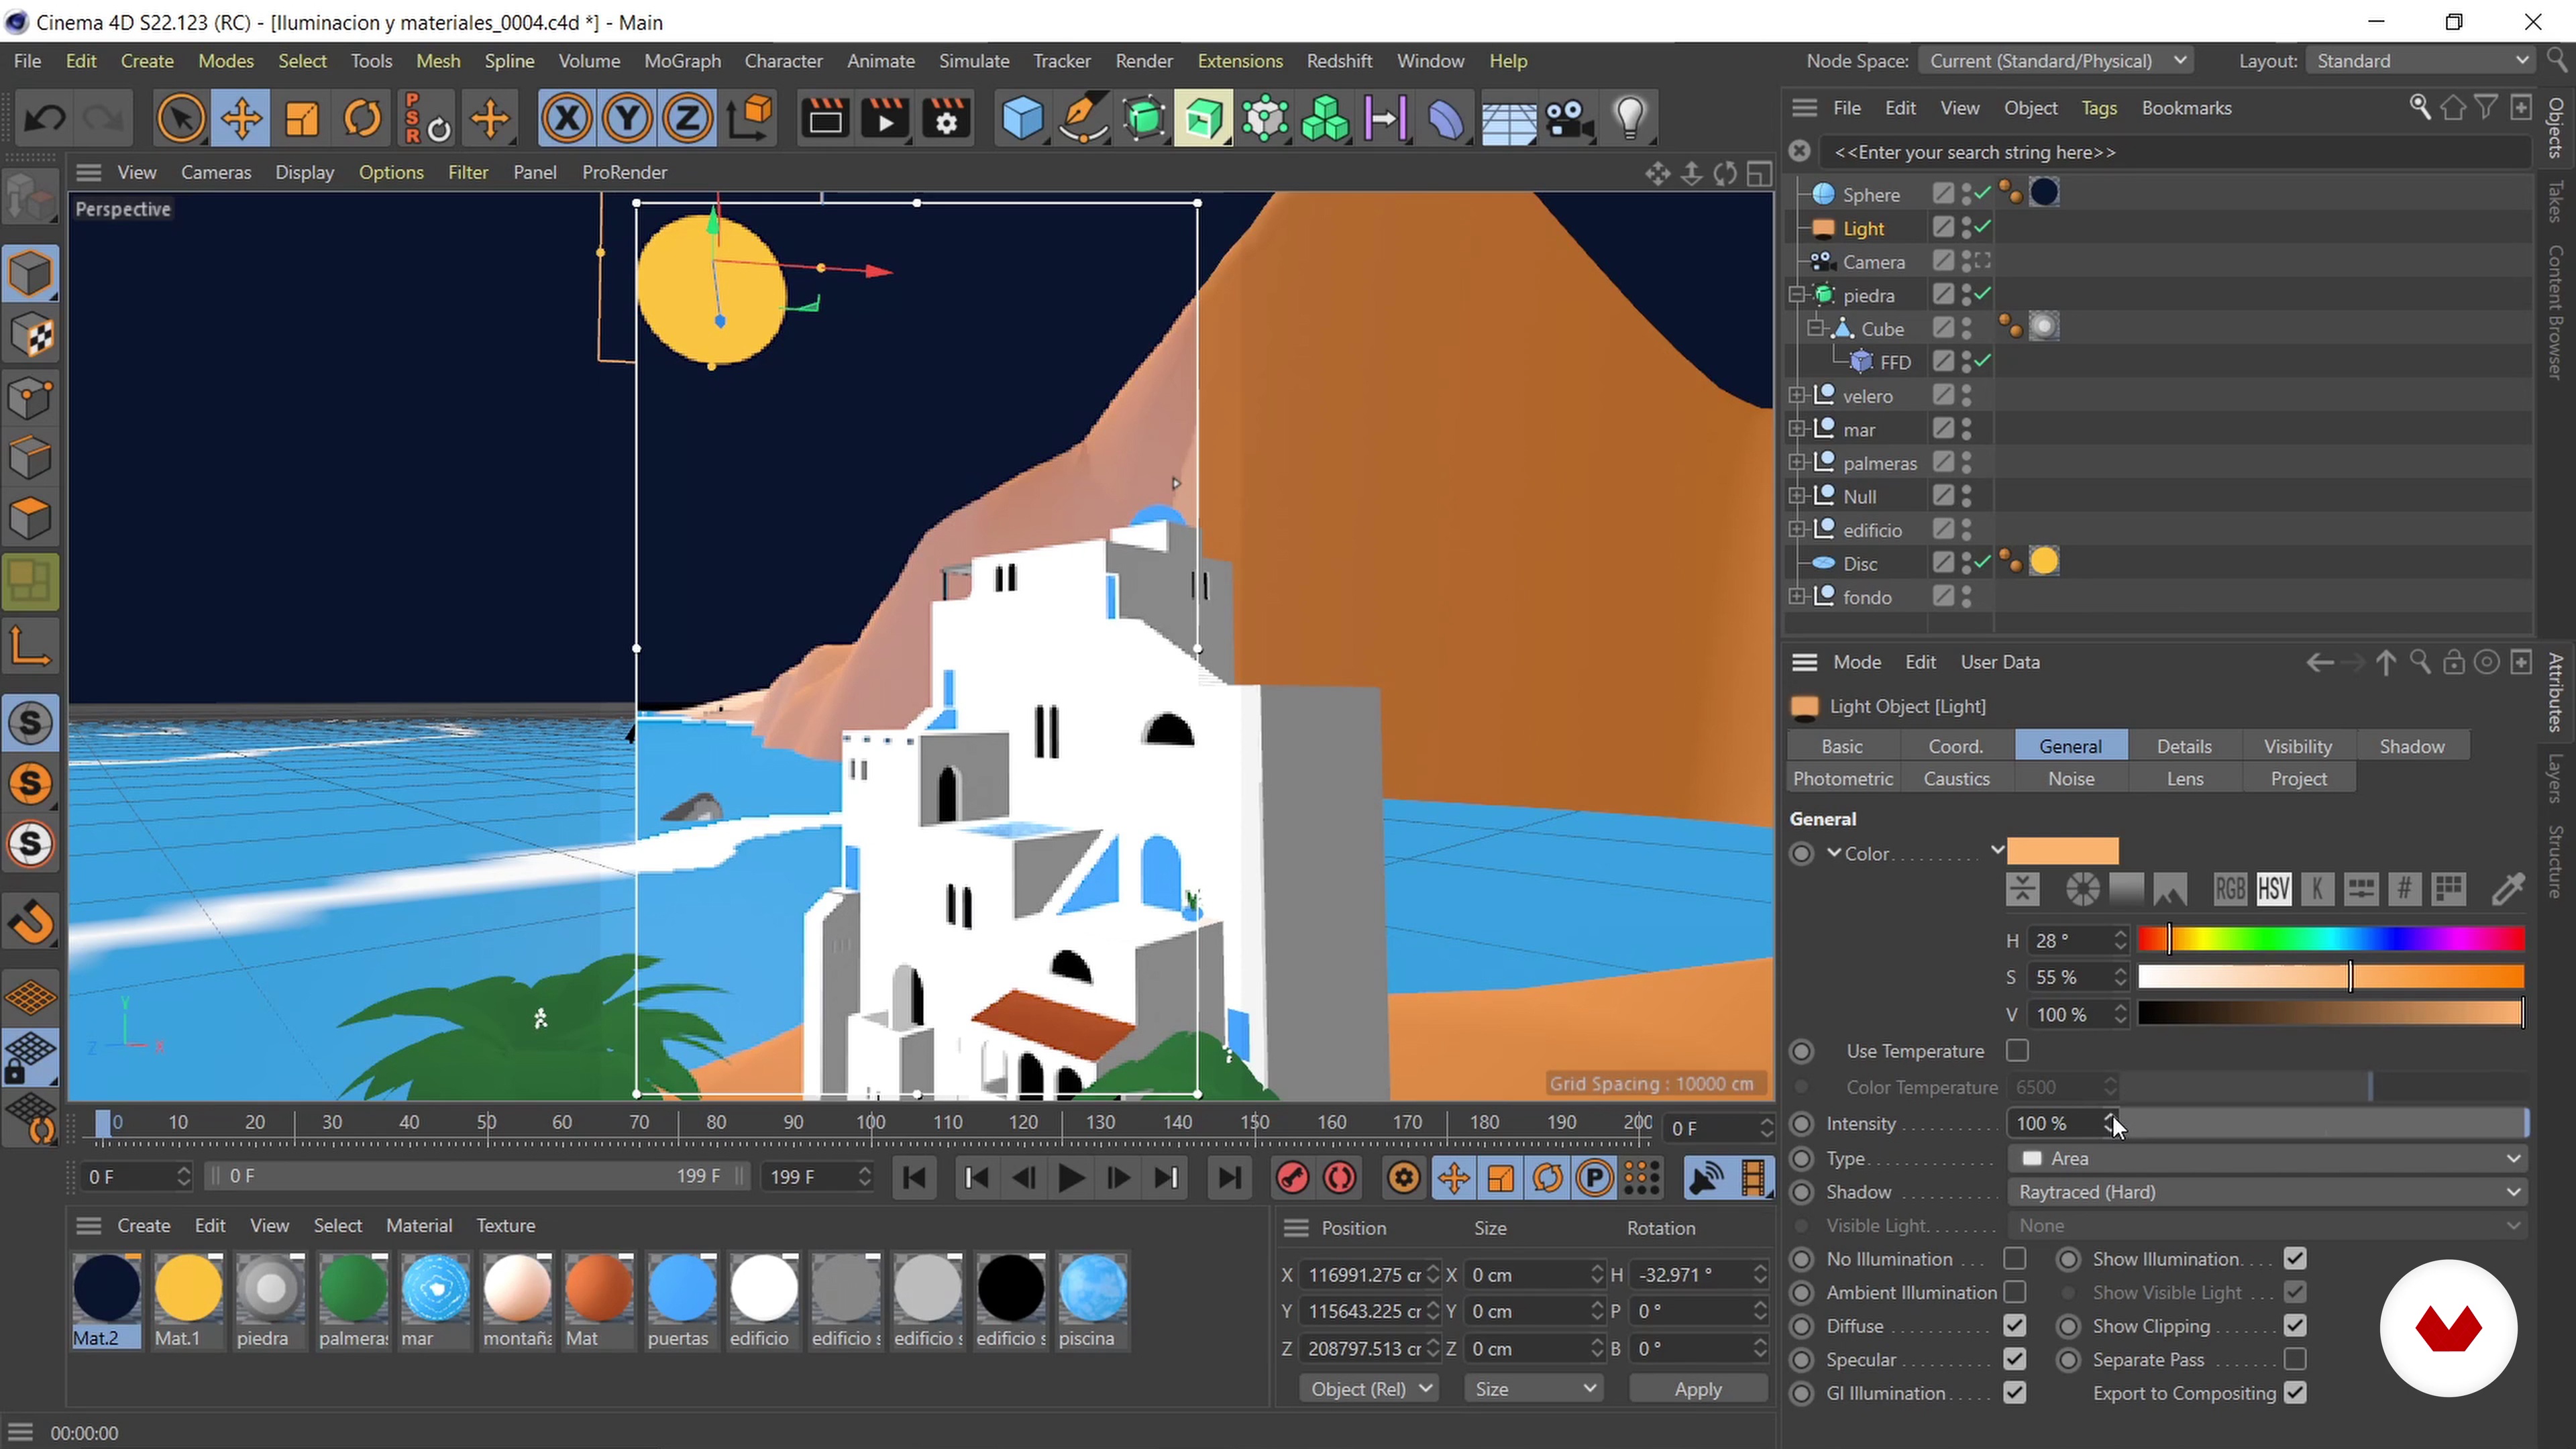Play the animation forward
This screenshot has height=1449, width=2576.
[1070, 1177]
